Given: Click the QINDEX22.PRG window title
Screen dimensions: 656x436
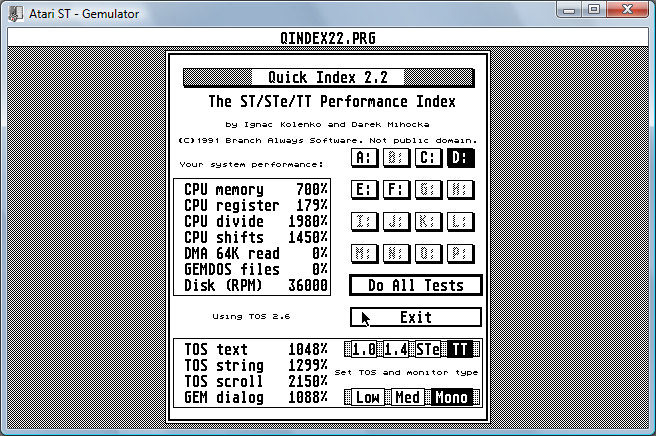Looking at the screenshot, I should [328, 38].
